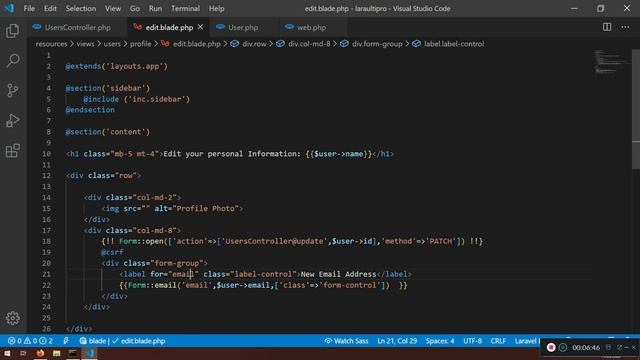Open the View menu

click(113, 9)
